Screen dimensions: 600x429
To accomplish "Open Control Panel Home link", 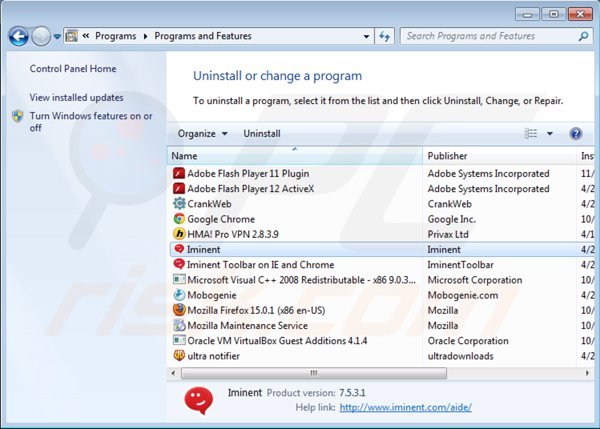I will coord(73,69).
